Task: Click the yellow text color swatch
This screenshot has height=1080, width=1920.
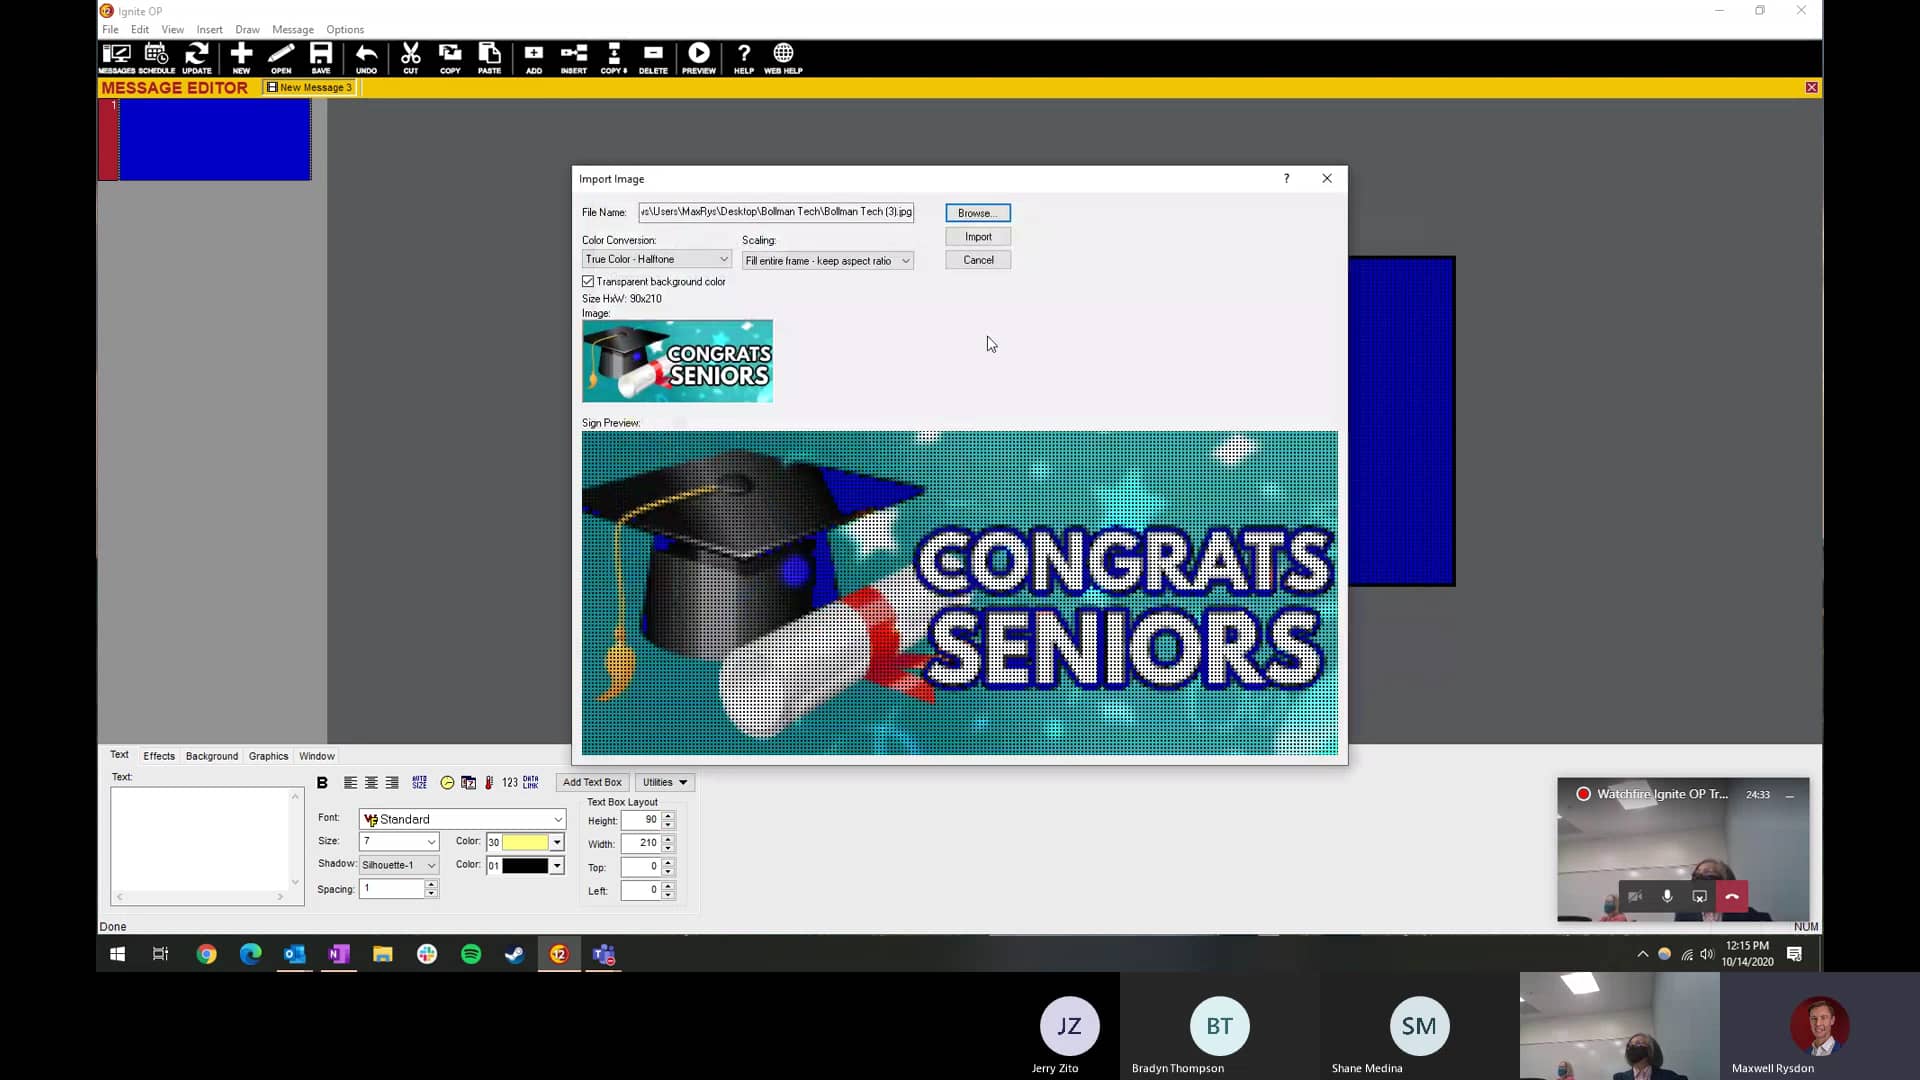Action: point(524,843)
